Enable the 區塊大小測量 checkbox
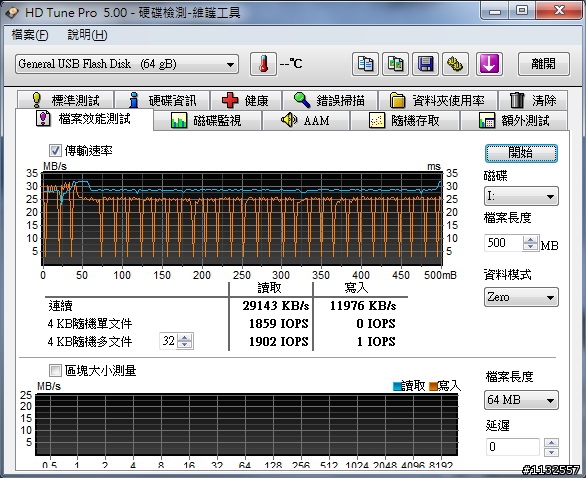586x478 pixels. point(55,371)
